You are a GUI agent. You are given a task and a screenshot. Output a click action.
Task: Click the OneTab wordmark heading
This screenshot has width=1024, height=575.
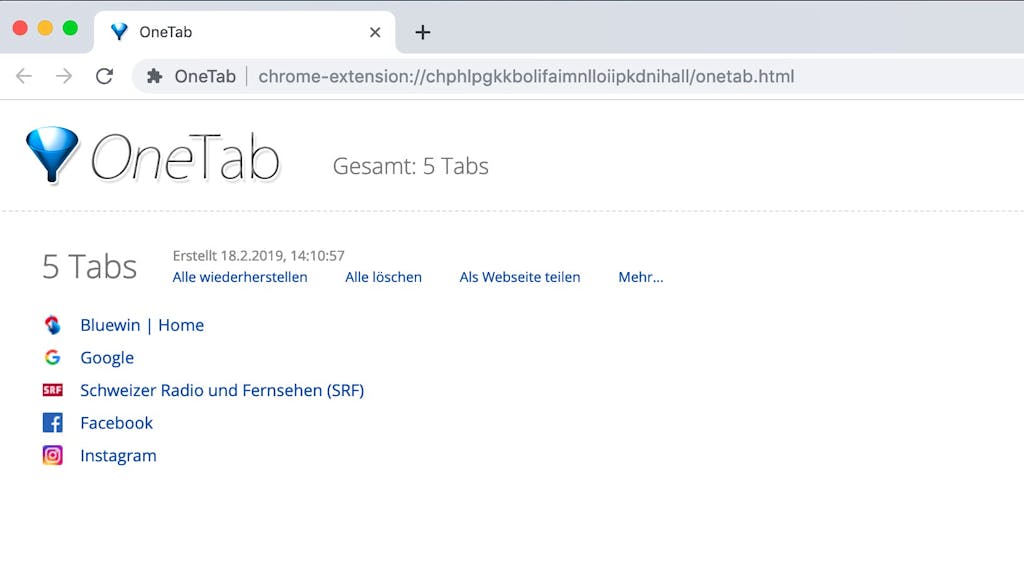click(185, 157)
